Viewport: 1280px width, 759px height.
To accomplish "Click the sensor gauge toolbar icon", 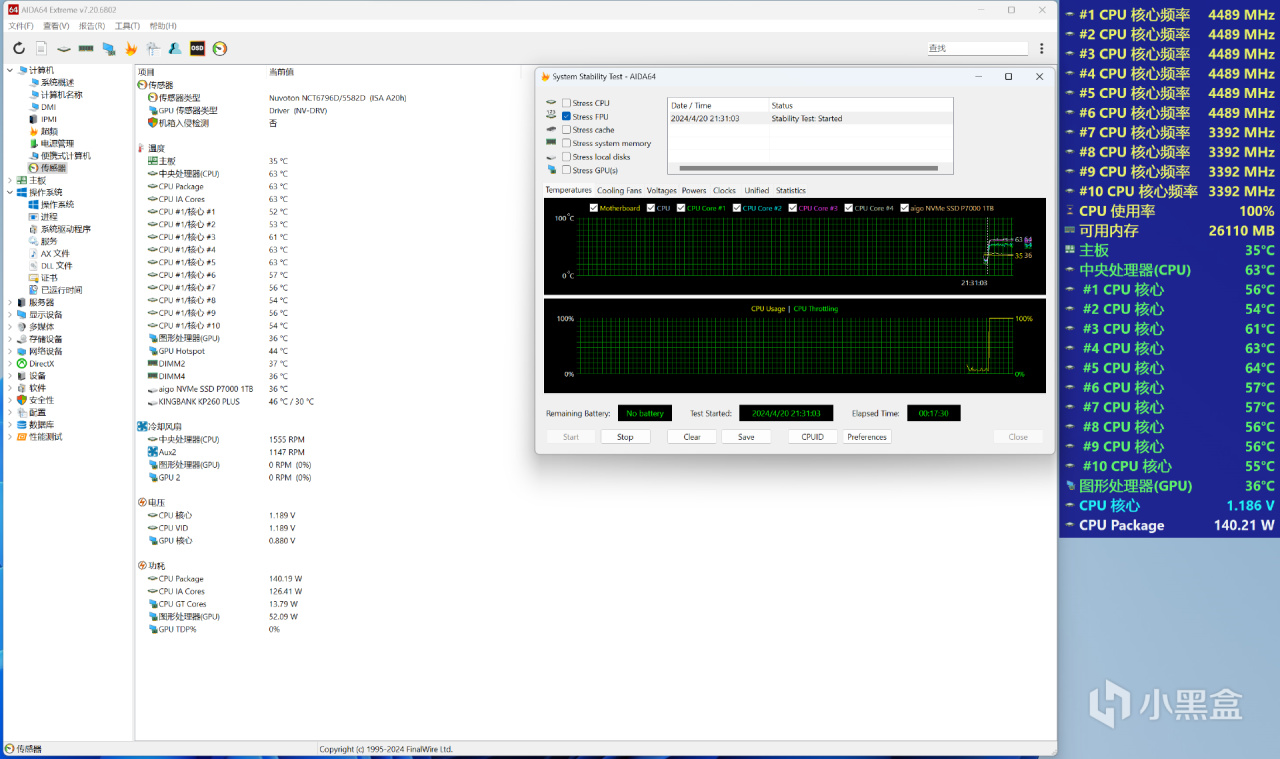I will tap(220, 48).
